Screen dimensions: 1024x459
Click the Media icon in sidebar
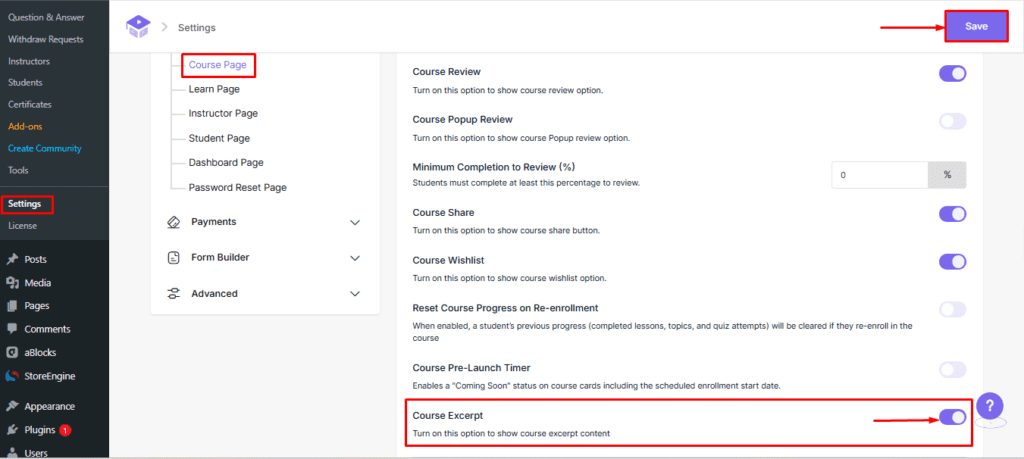click(12, 283)
